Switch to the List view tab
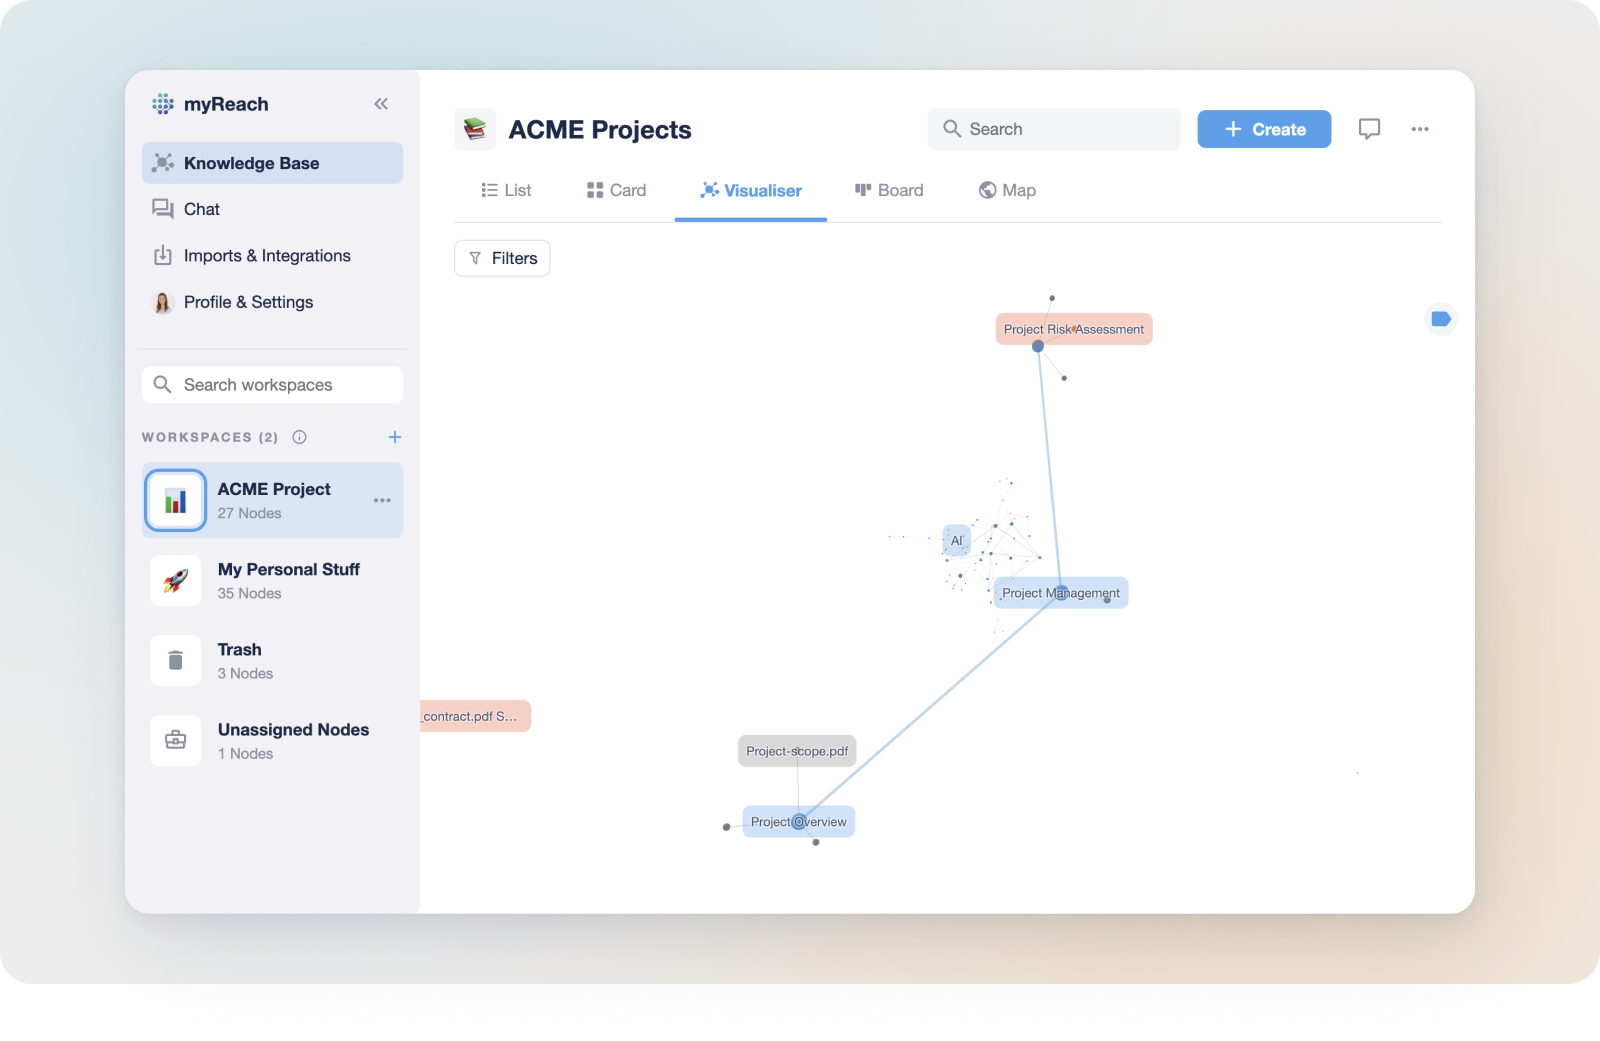The width and height of the screenshot is (1600, 1041). (506, 190)
